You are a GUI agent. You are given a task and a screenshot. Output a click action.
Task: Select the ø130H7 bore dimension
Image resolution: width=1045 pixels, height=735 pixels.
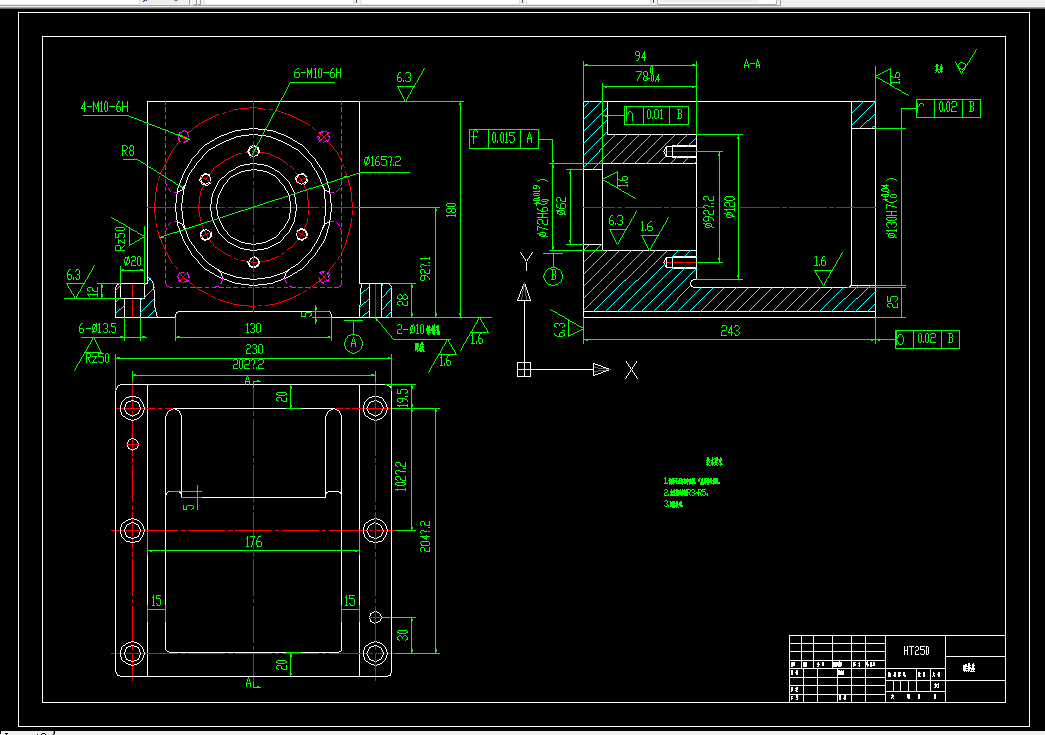[891, 210]
